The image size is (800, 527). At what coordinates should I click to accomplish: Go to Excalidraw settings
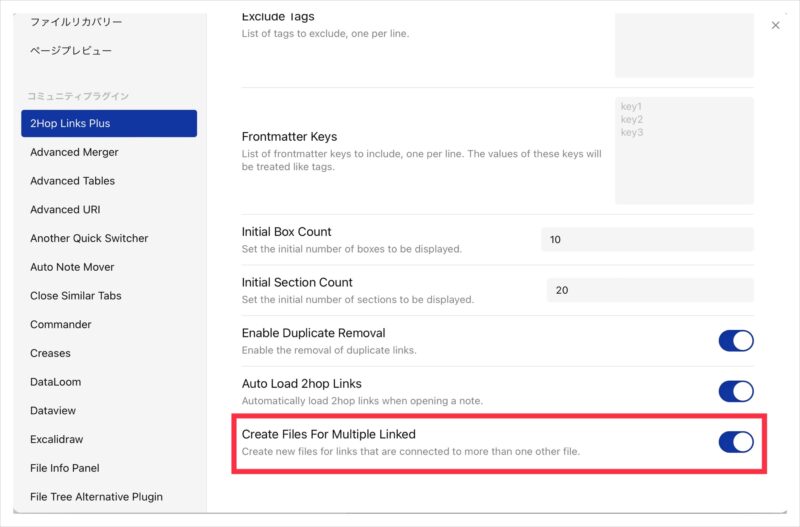click(x=56, y=439)
